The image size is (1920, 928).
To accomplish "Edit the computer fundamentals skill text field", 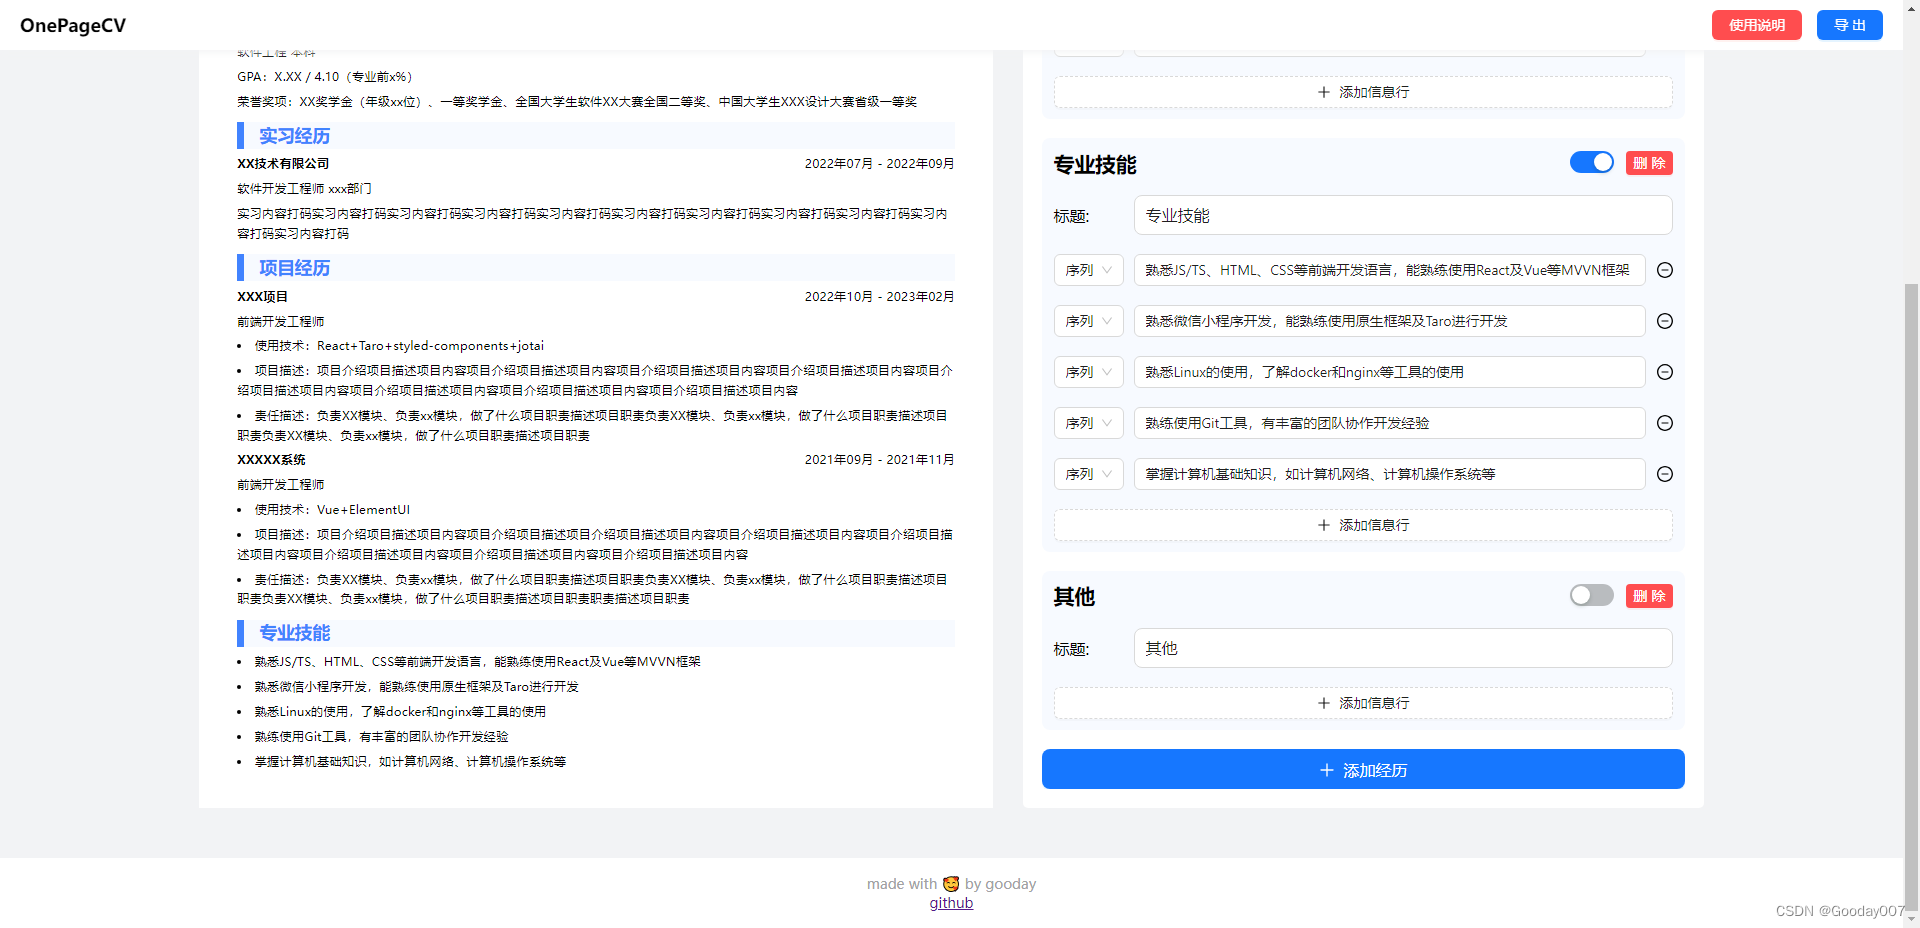I will (x=1389, y=474).
